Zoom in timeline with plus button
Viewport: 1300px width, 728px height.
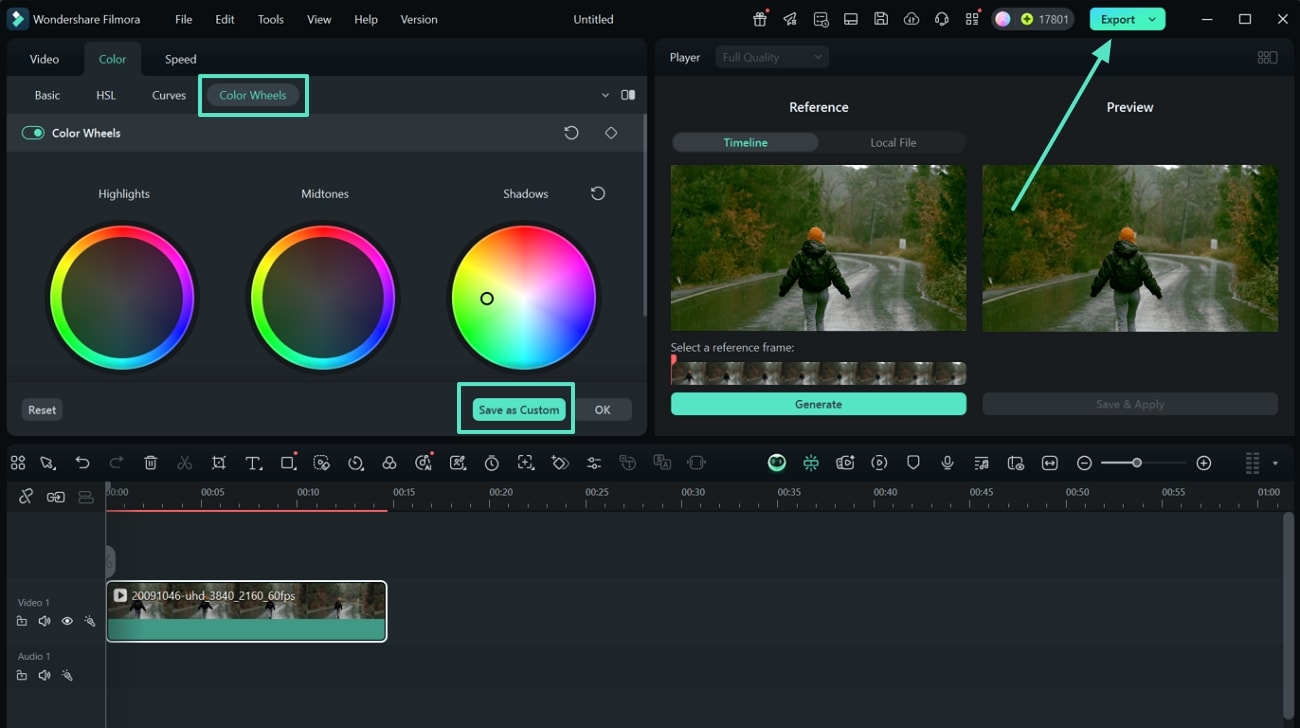point(1204,463)
